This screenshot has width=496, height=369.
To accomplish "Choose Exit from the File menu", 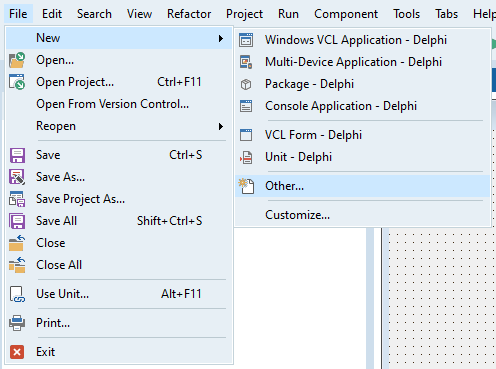I will click(119, 352).
